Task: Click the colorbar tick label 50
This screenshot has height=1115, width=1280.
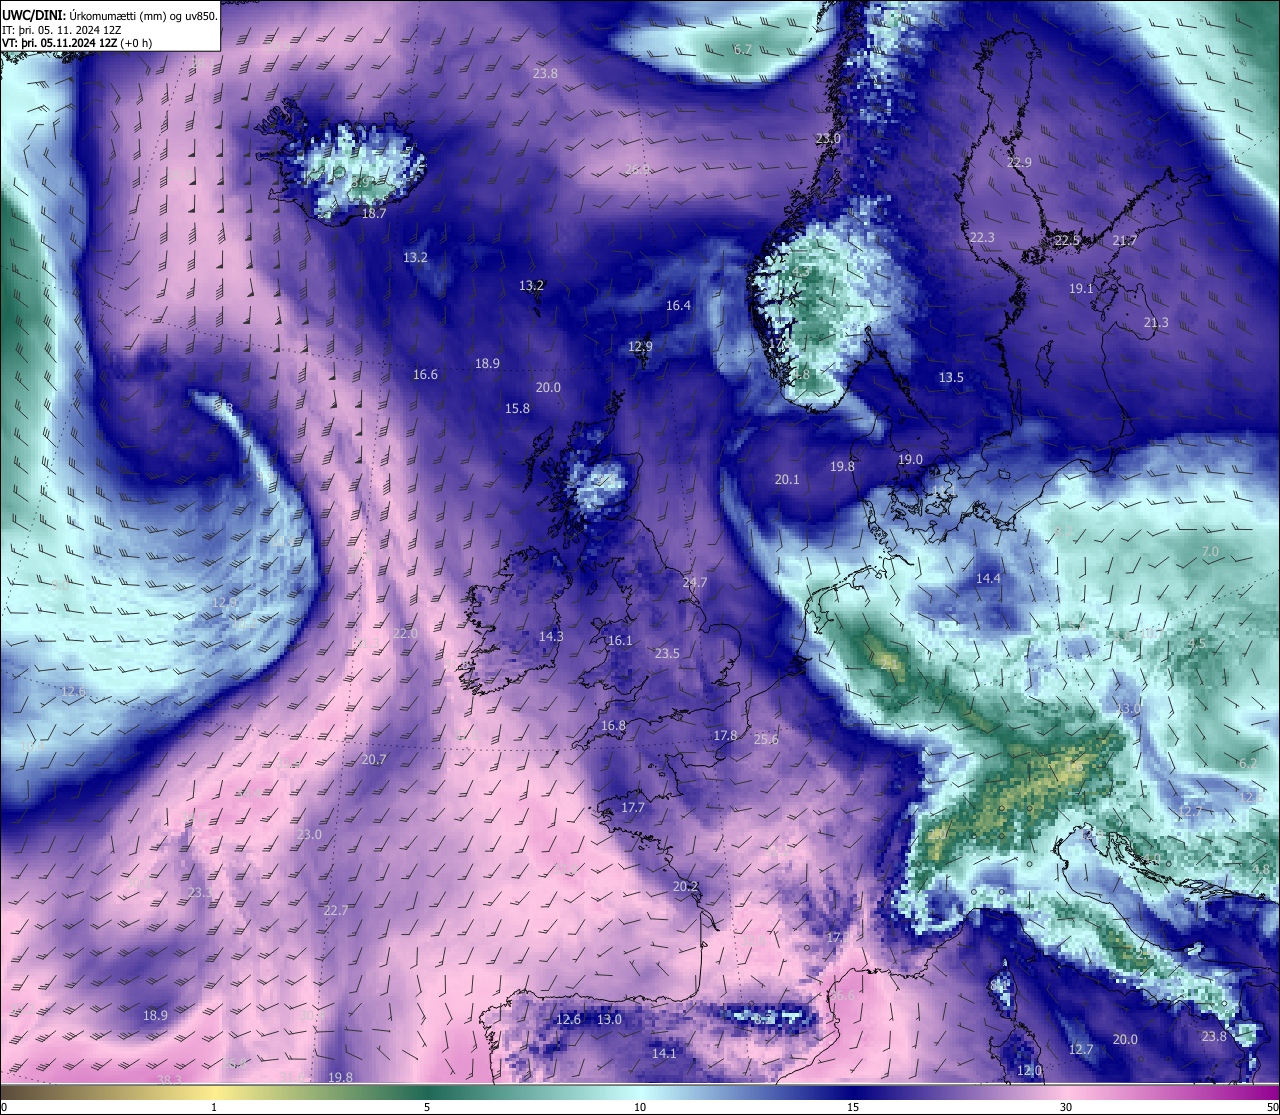Action: (x=1272, y=1107)
